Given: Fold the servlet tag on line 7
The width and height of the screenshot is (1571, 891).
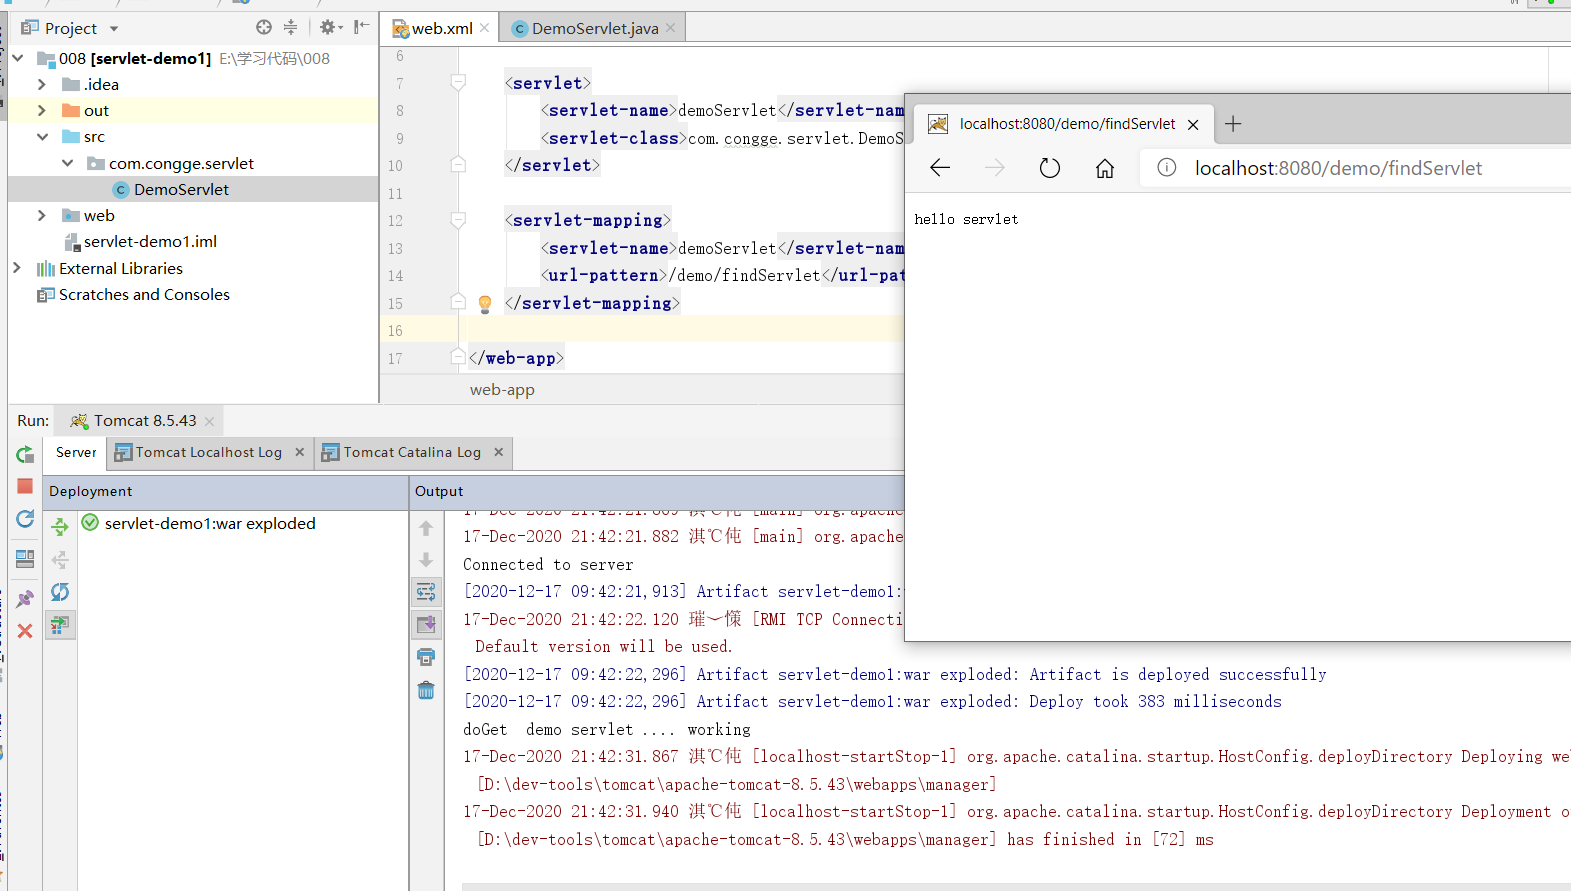Looking at the screenshot, I should coord(458,82).
